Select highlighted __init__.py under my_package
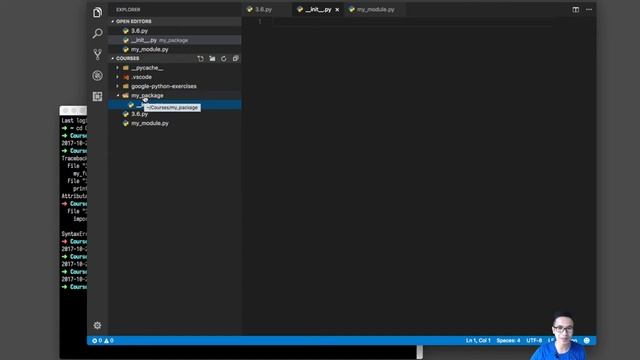Viewport: 640px width, 360px height. pos(175,105)
